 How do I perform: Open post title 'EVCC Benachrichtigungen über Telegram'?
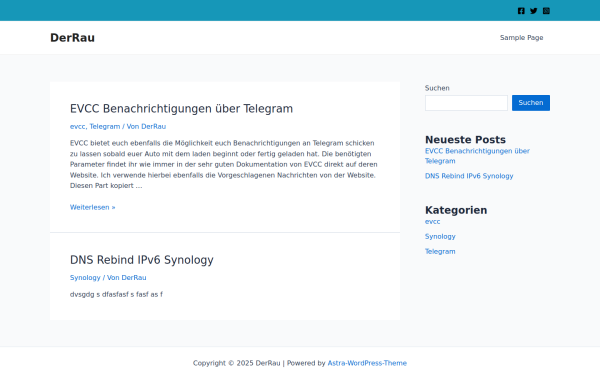(181, 109)
